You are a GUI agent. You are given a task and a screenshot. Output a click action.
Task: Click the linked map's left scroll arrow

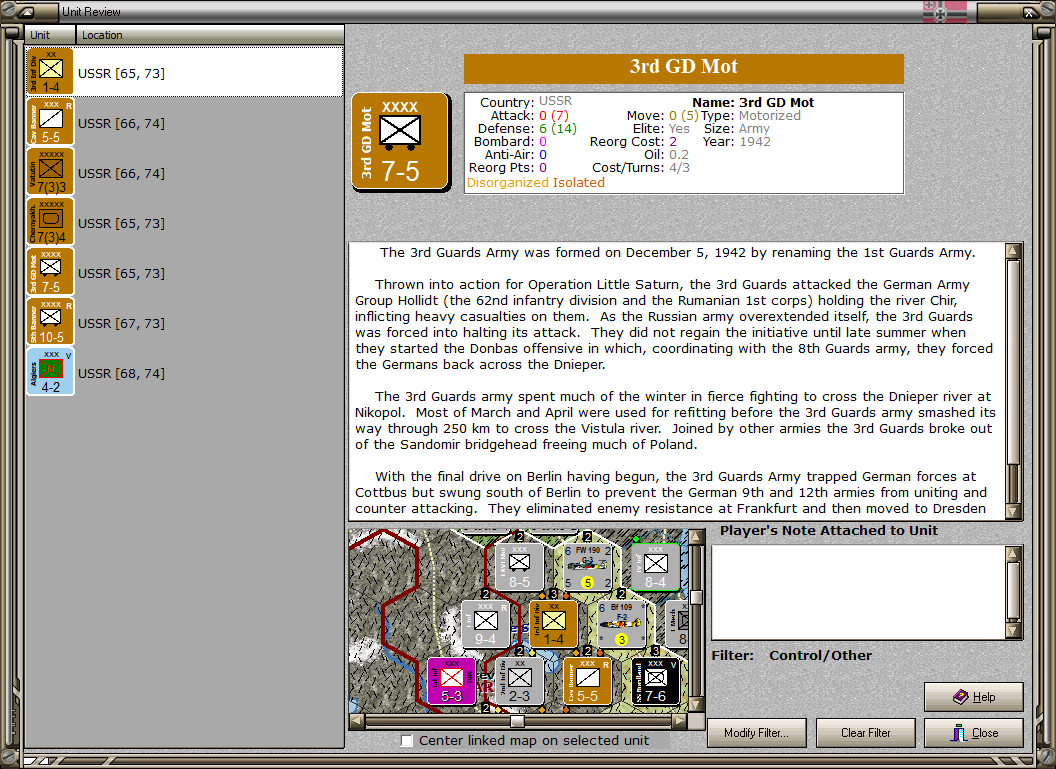(x=357, y=721)
